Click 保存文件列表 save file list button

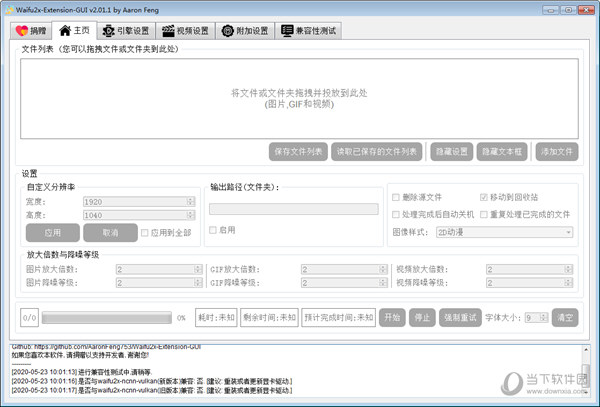pos(298,152)
